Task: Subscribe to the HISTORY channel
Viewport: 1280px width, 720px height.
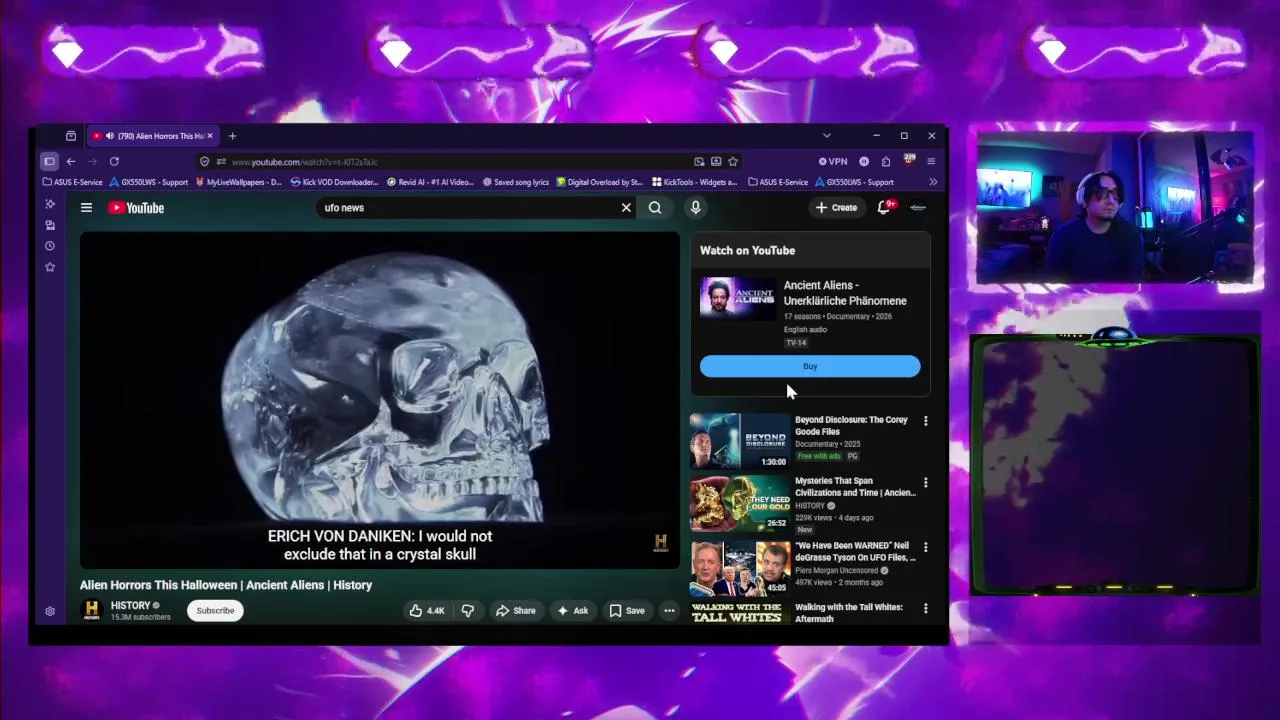Action: 215,610
